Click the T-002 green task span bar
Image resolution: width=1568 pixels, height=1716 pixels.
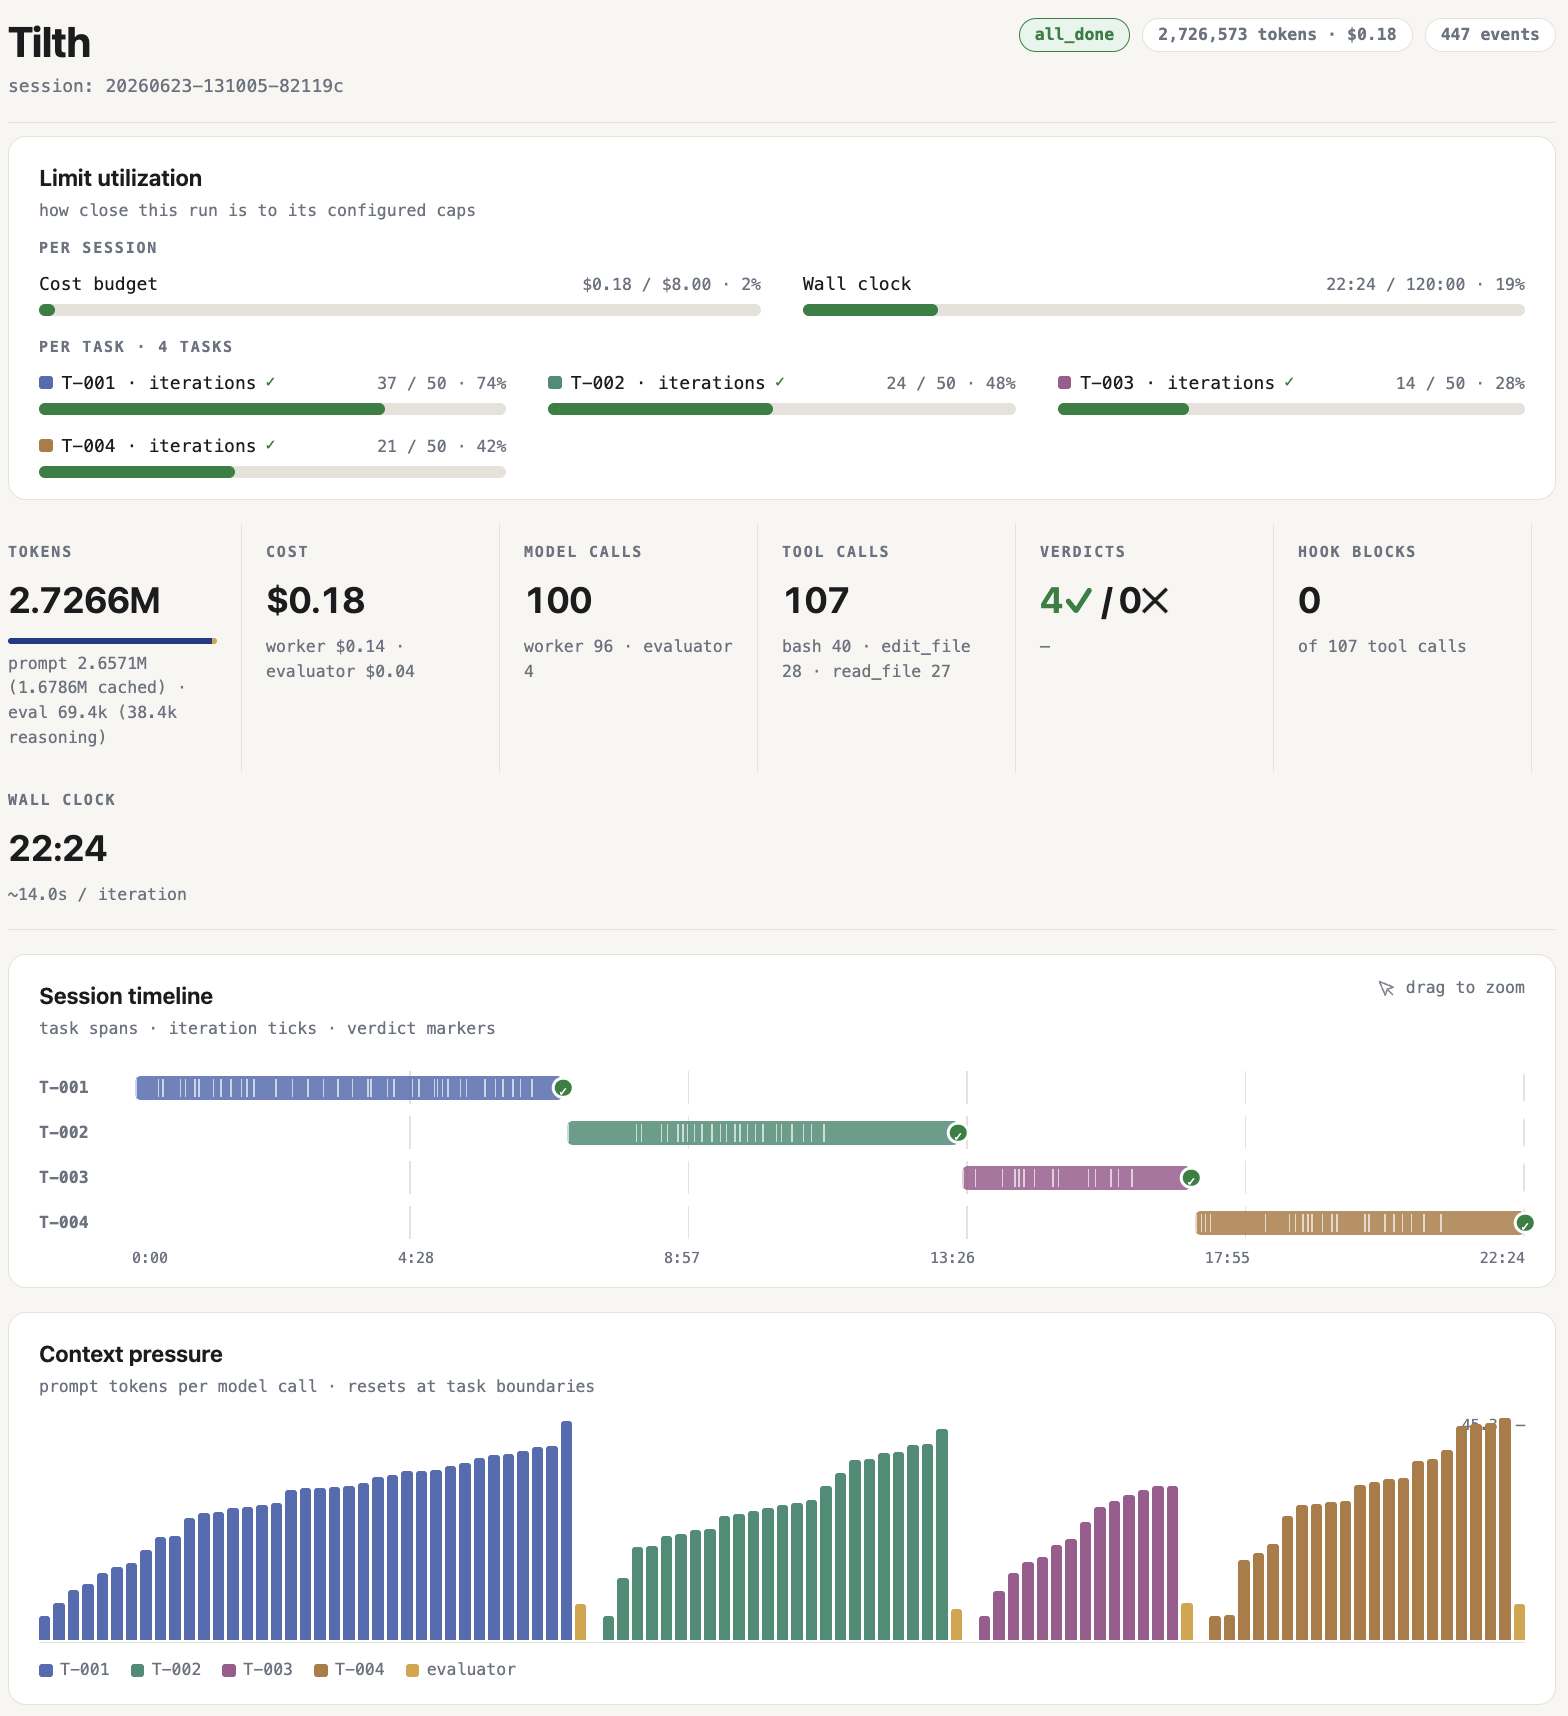[762, 1133]
